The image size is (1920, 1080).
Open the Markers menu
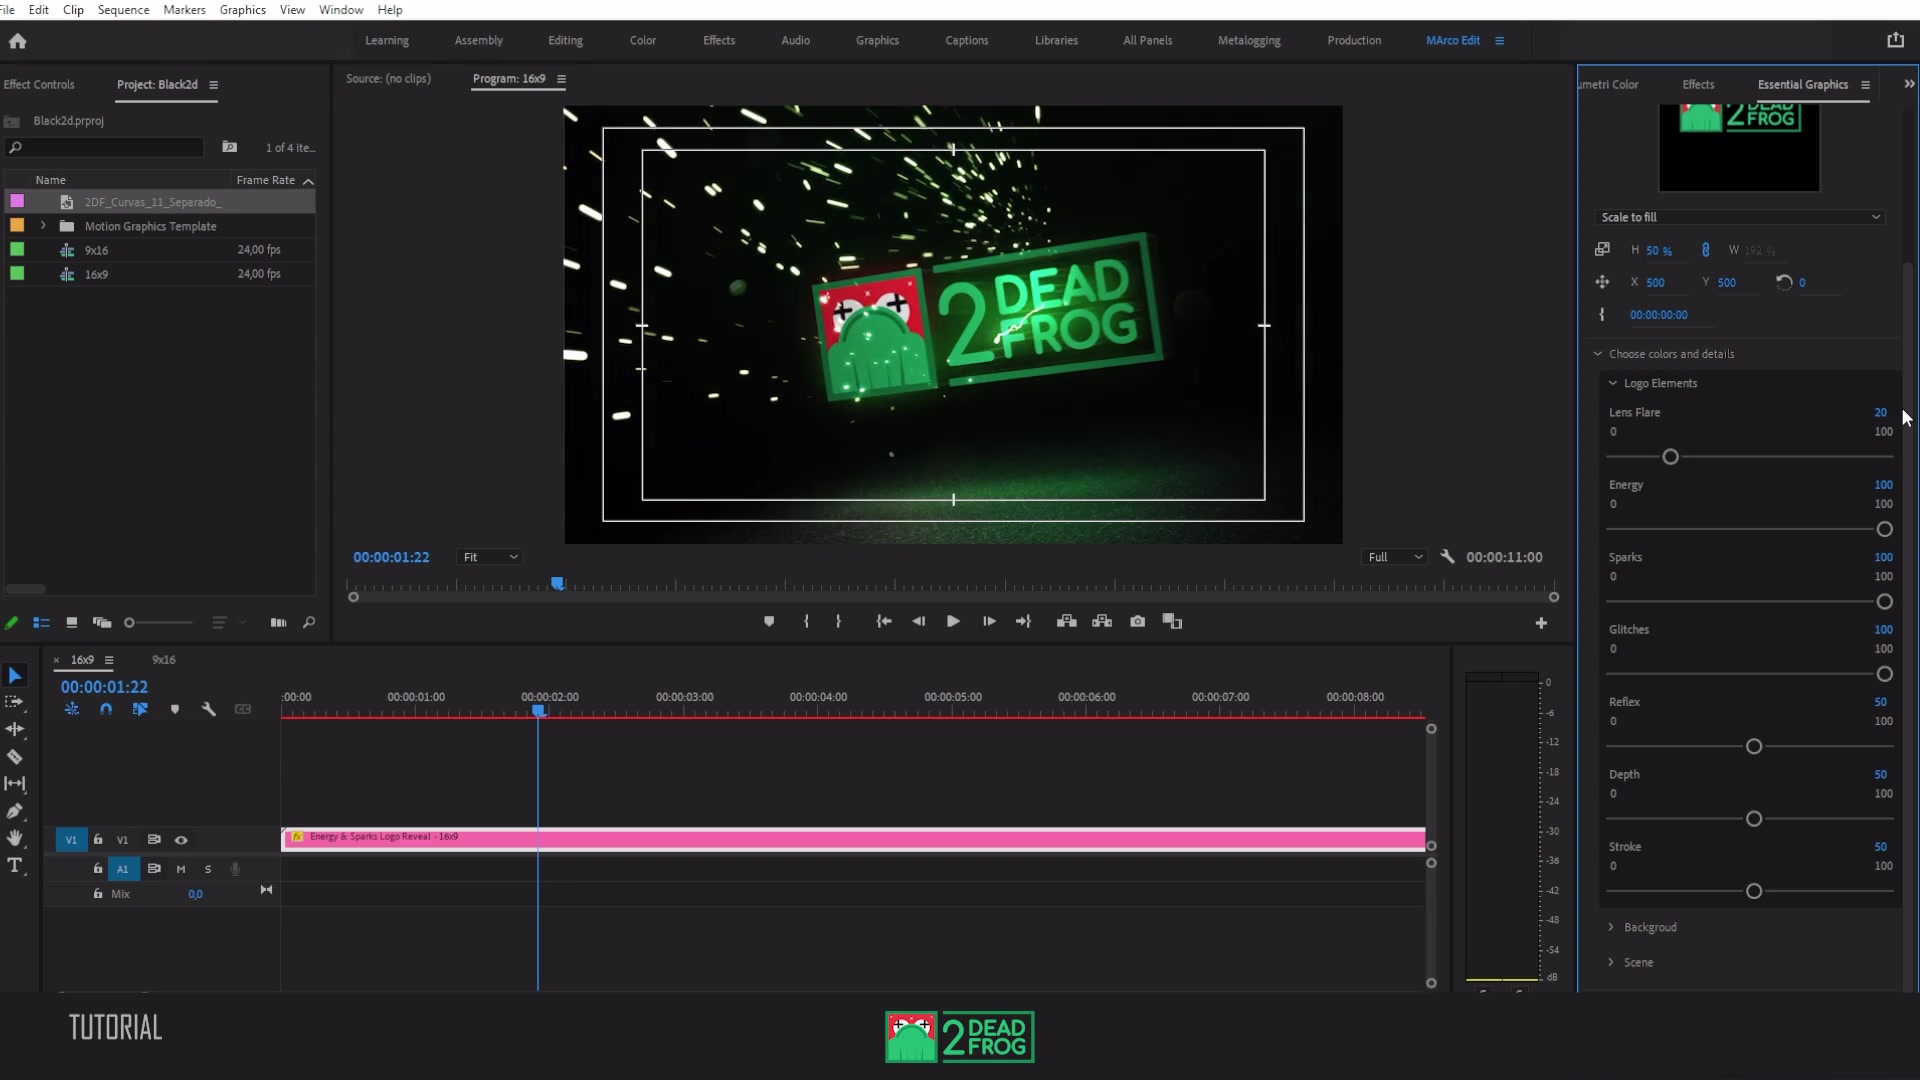[x=184, y=10]
